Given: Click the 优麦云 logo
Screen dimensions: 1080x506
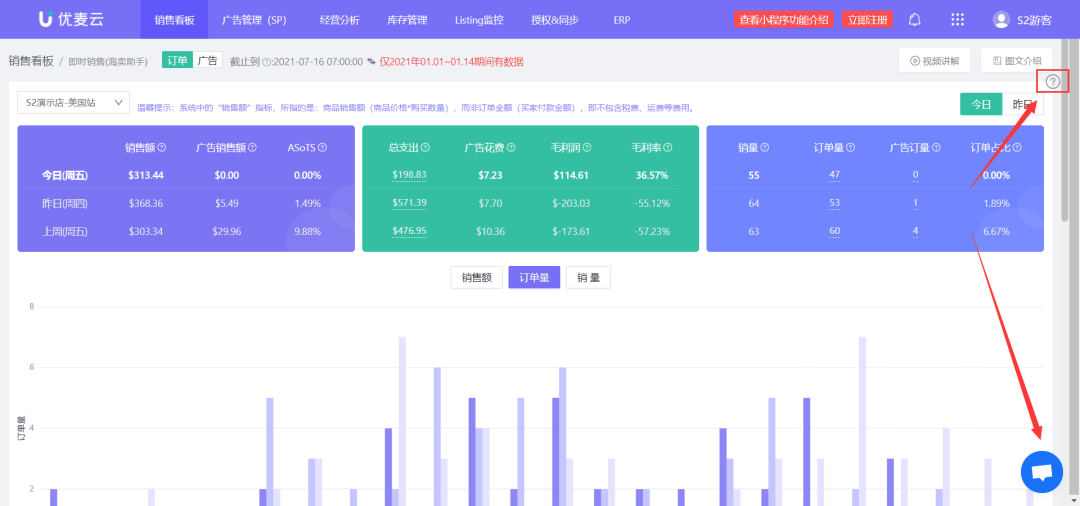Looking at the screenshot, I should (70, 19).
